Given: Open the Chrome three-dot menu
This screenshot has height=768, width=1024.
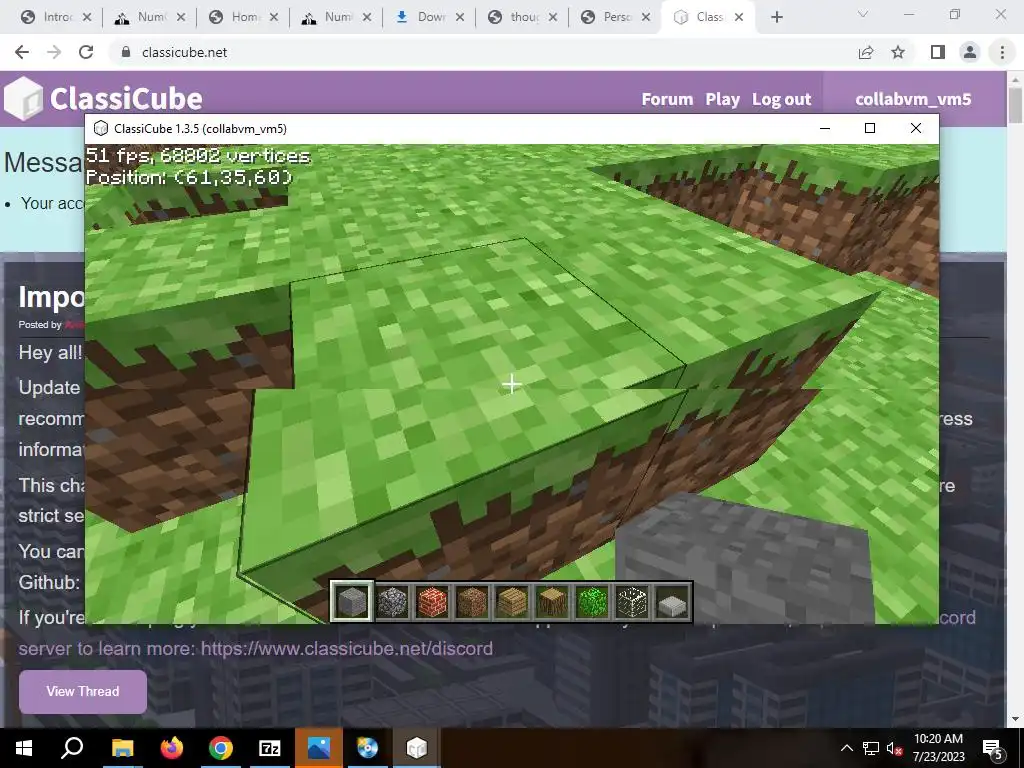Looking at the screenshot, I should [1002, 52].
